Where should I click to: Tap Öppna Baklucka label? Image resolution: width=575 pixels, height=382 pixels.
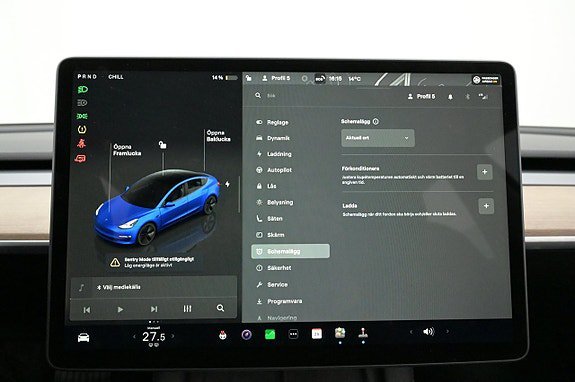(x=219, y=136)
